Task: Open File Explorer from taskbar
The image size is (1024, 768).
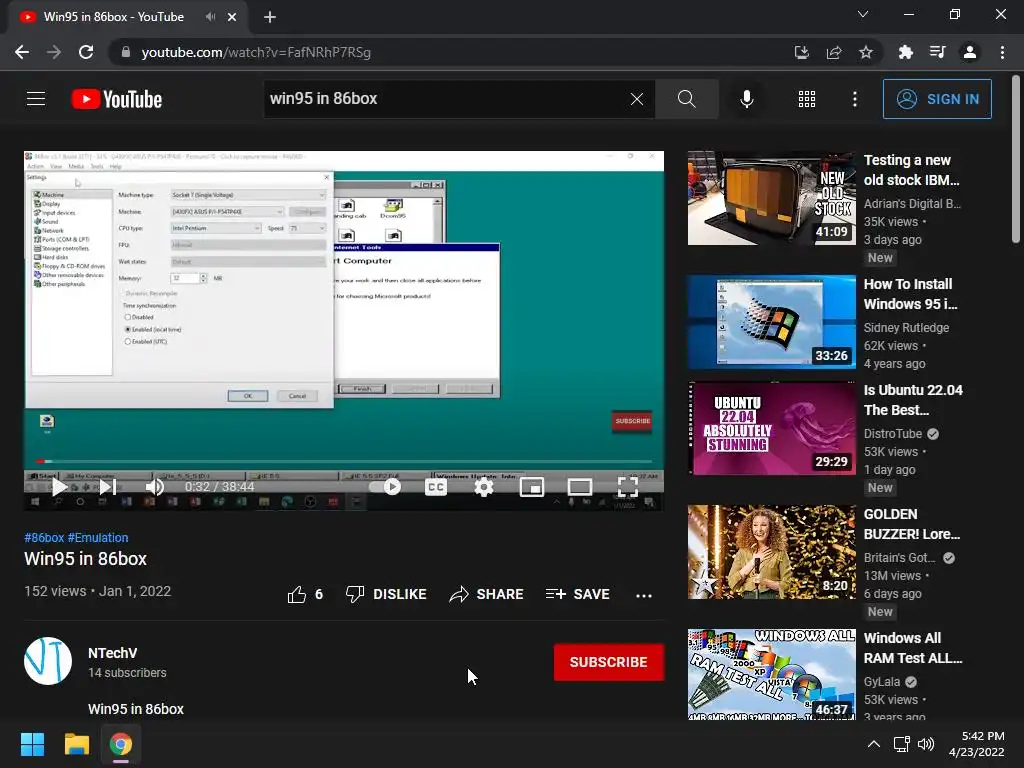Action: (76, 744)
